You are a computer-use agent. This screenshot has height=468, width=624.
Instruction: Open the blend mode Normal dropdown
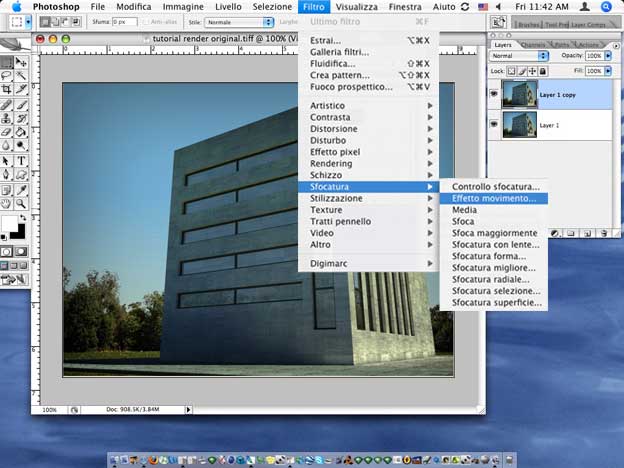[518, 56]
